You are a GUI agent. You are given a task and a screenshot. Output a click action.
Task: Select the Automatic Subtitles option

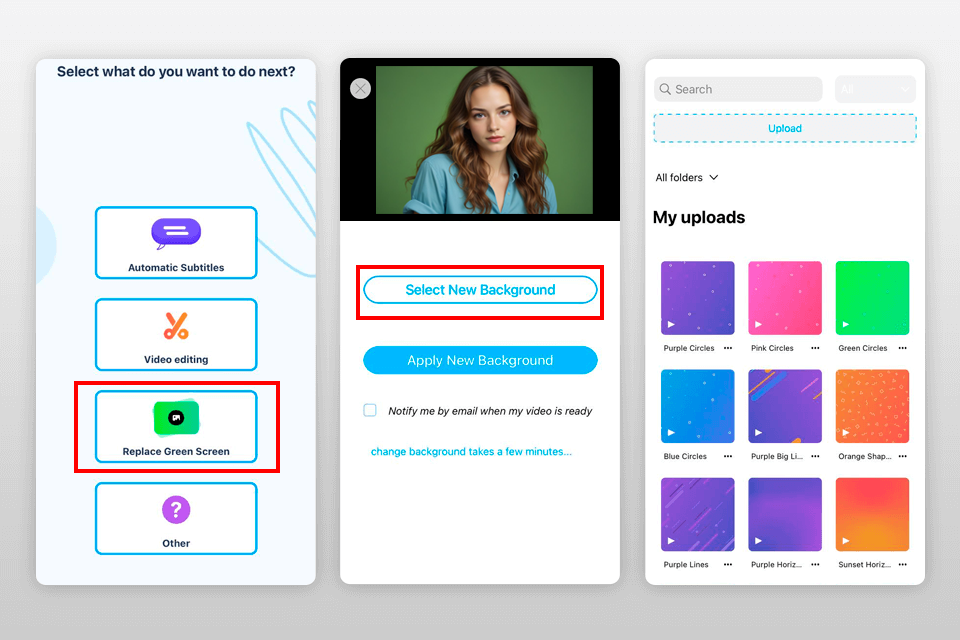(x=176, y=243)
